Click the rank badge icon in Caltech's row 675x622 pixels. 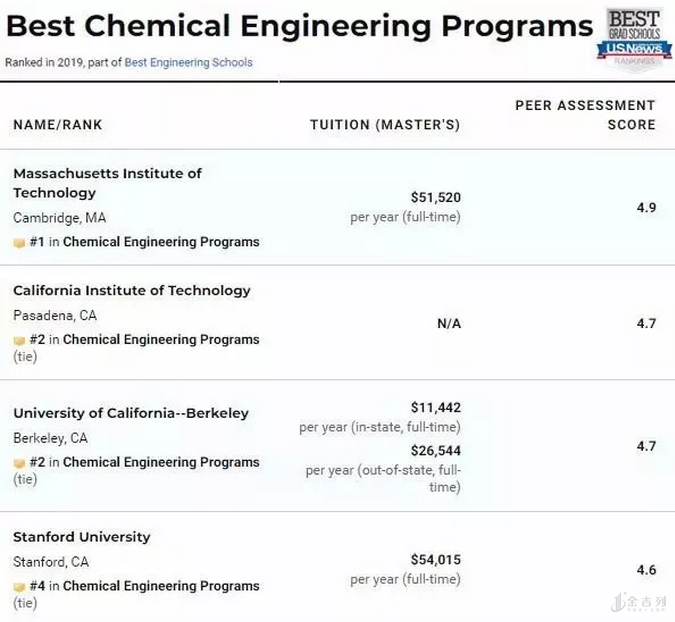click(x=19, y=340)
